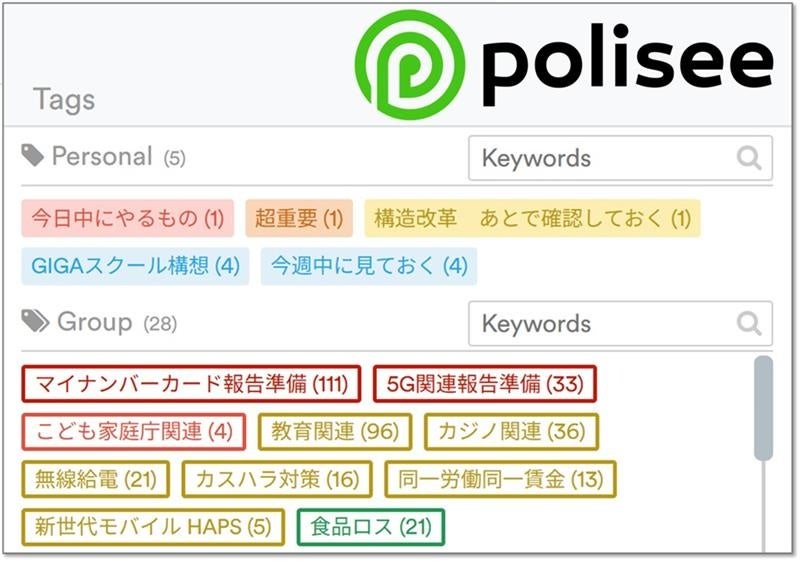The height and width of the screenshot is (561, 800).
Task: Pick the 今週中に見ておく tag
Action: pos(370,266)
